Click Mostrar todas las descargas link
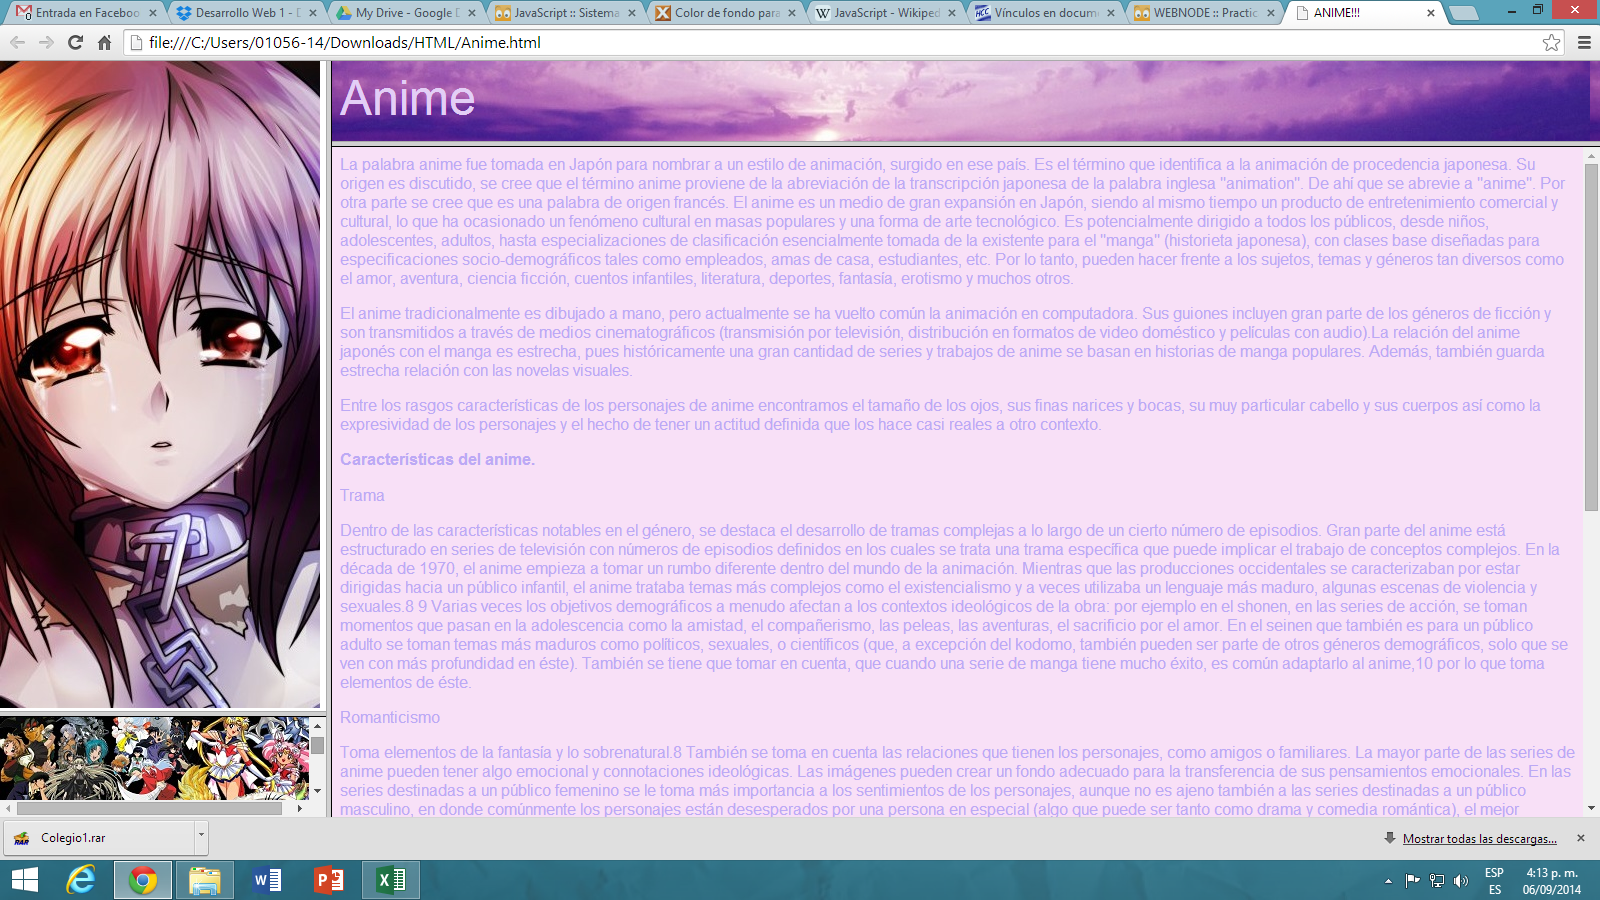1600x900 pixels. tap(1479, 839)
